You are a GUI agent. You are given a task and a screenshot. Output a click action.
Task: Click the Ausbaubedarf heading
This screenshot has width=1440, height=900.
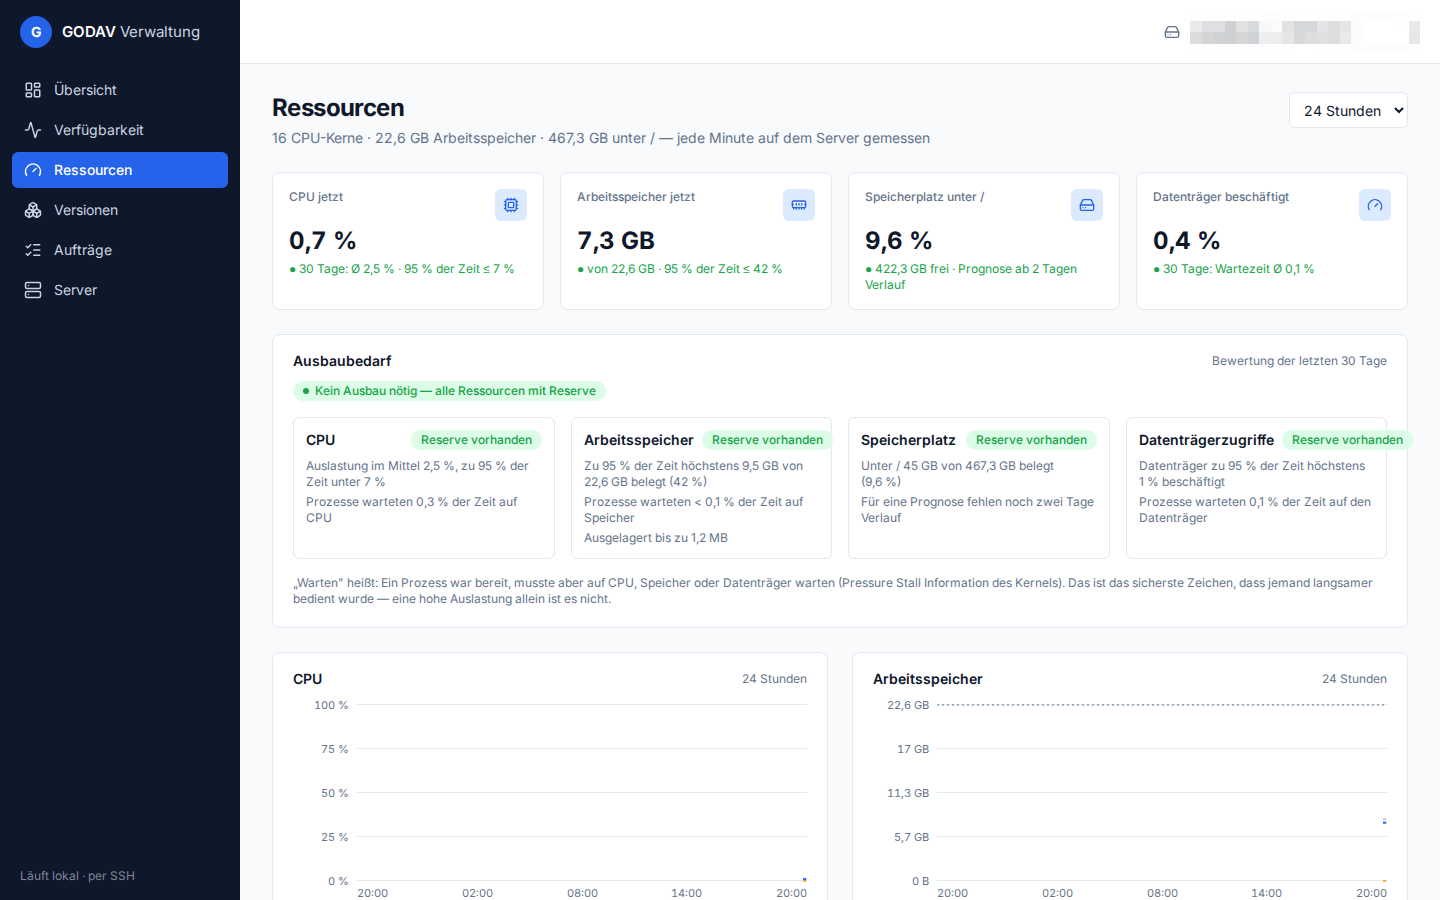[x=342, y=361]
